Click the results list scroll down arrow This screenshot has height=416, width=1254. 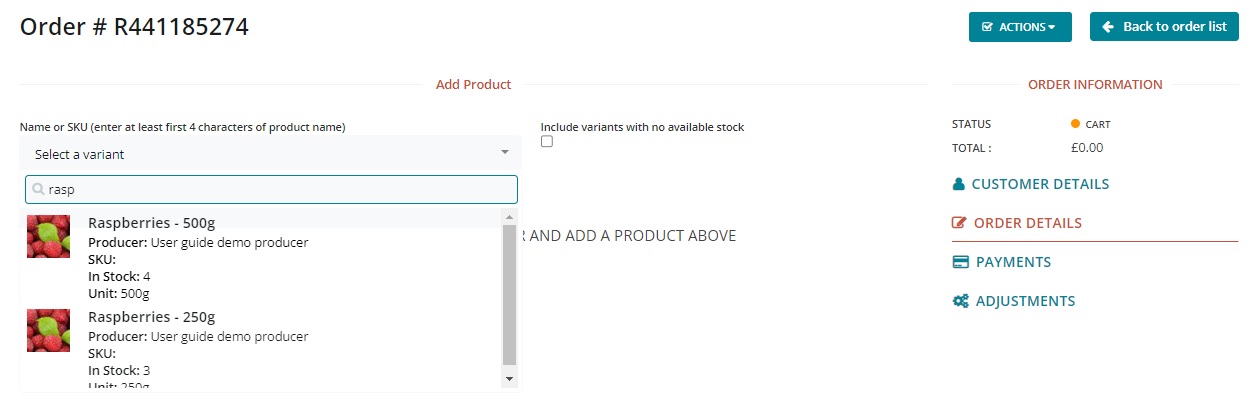pyautogui.click(x=509, y=378)
